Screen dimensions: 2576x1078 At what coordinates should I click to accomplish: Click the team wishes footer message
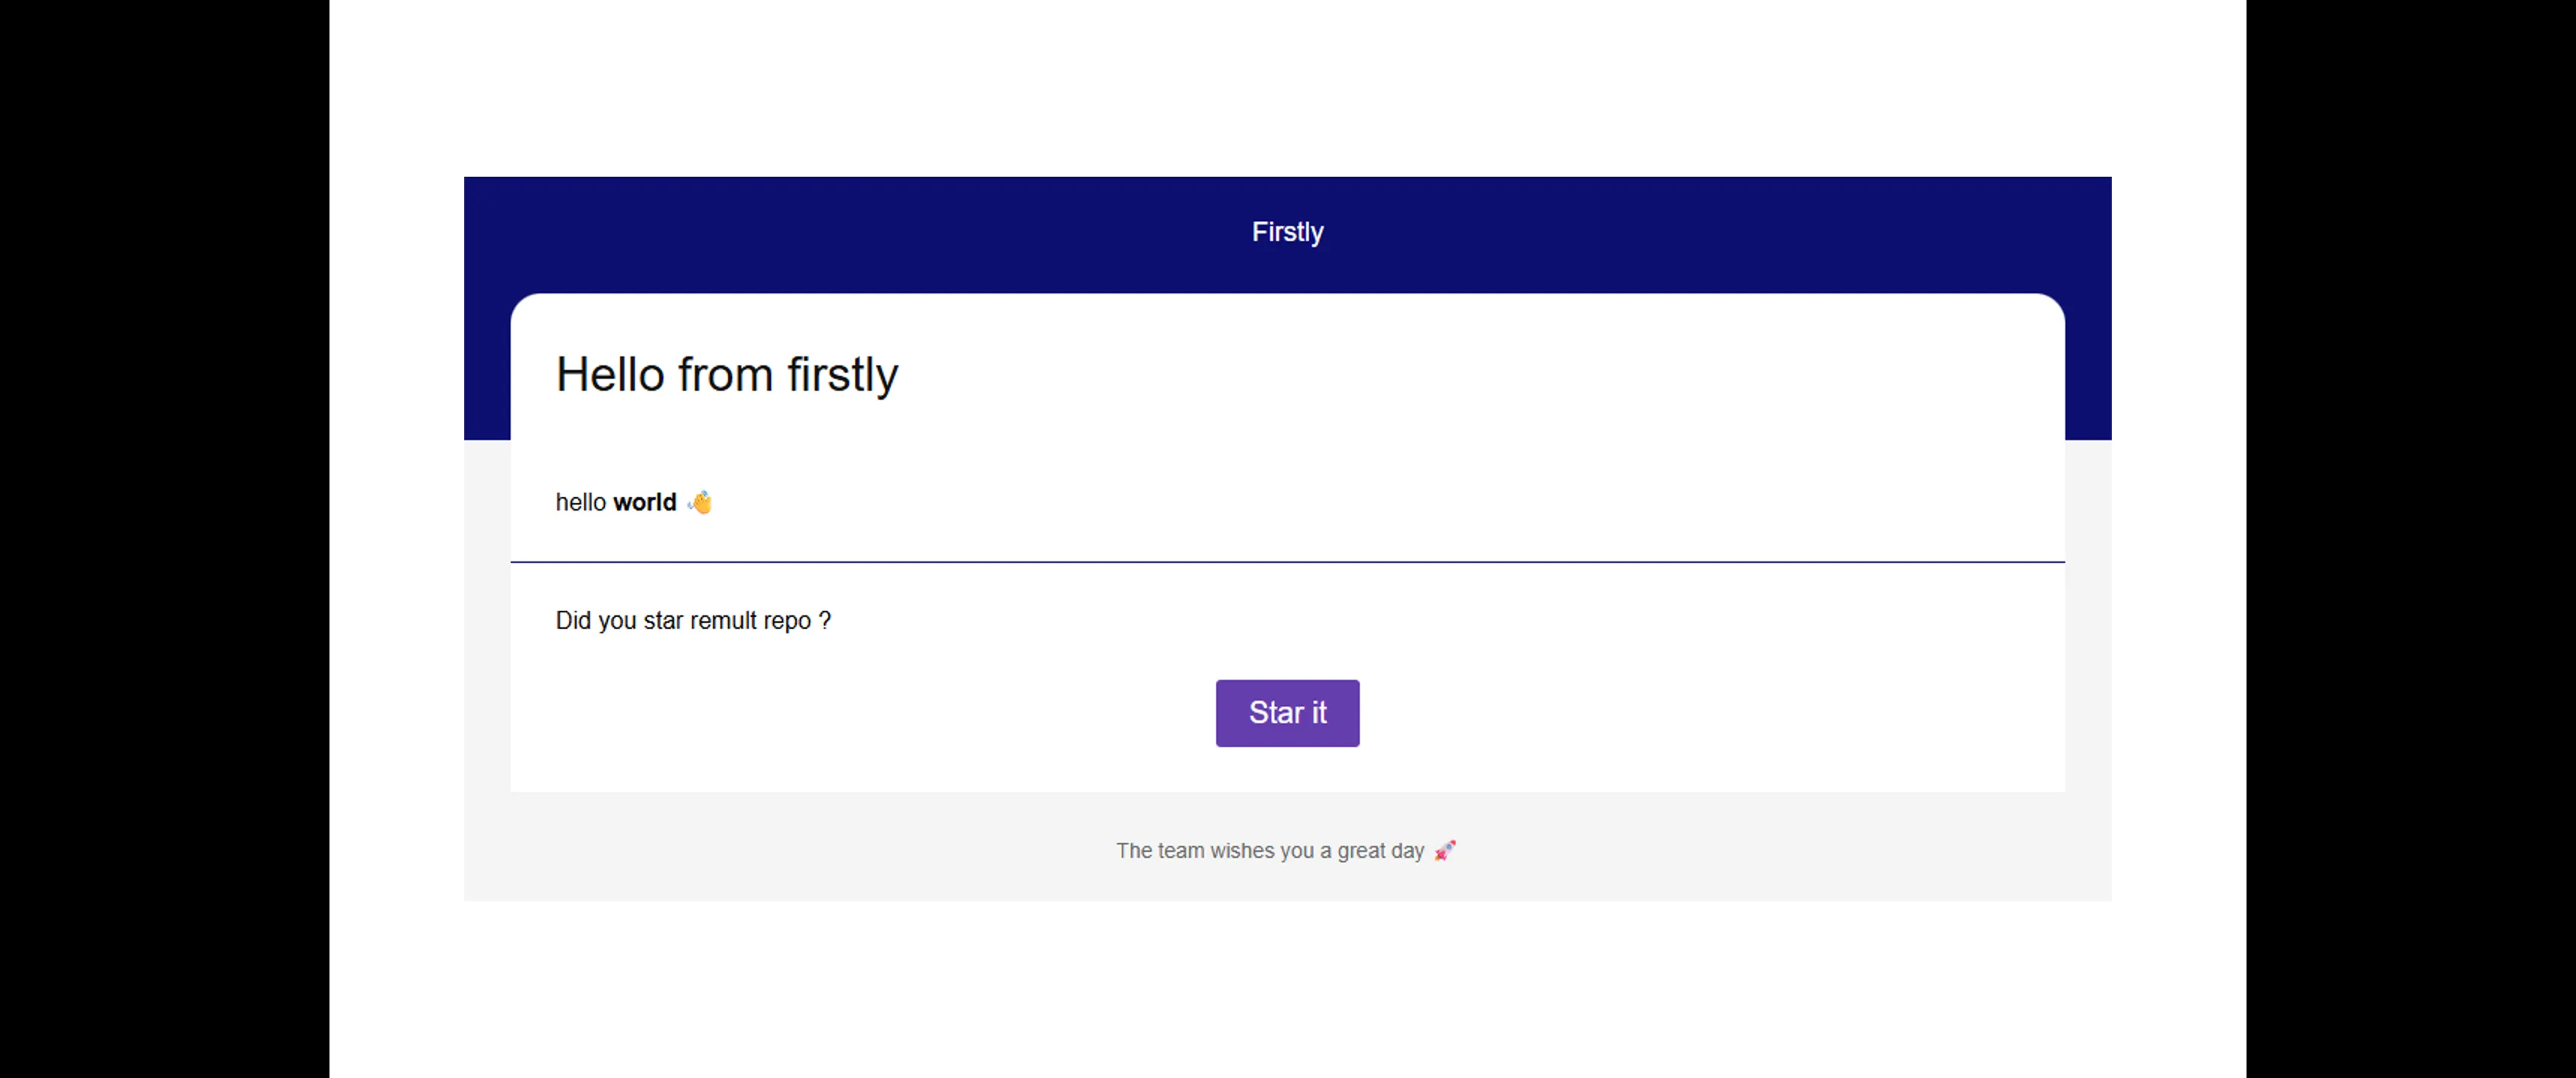point(1269,851)
